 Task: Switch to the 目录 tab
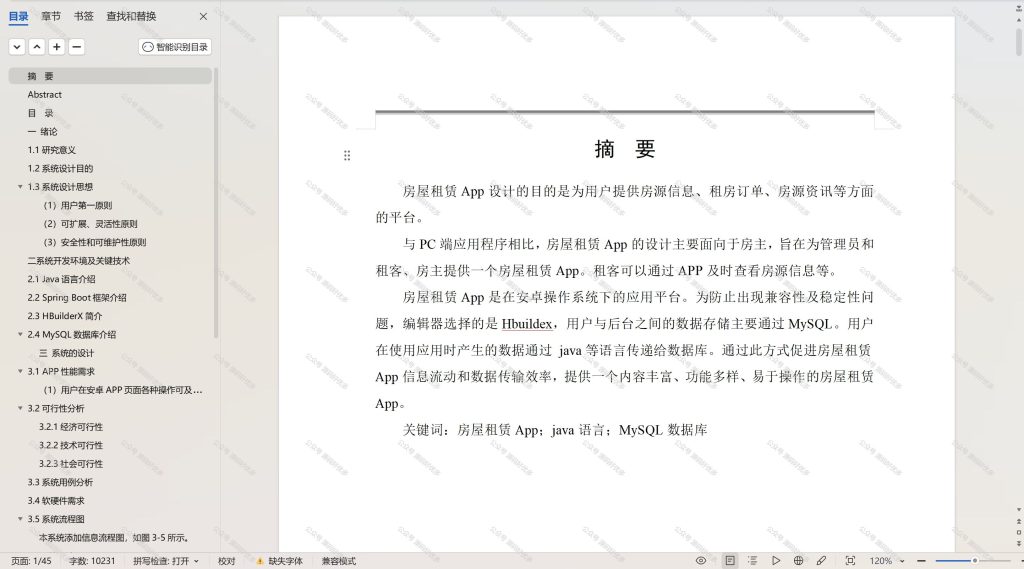pos(18,16)
